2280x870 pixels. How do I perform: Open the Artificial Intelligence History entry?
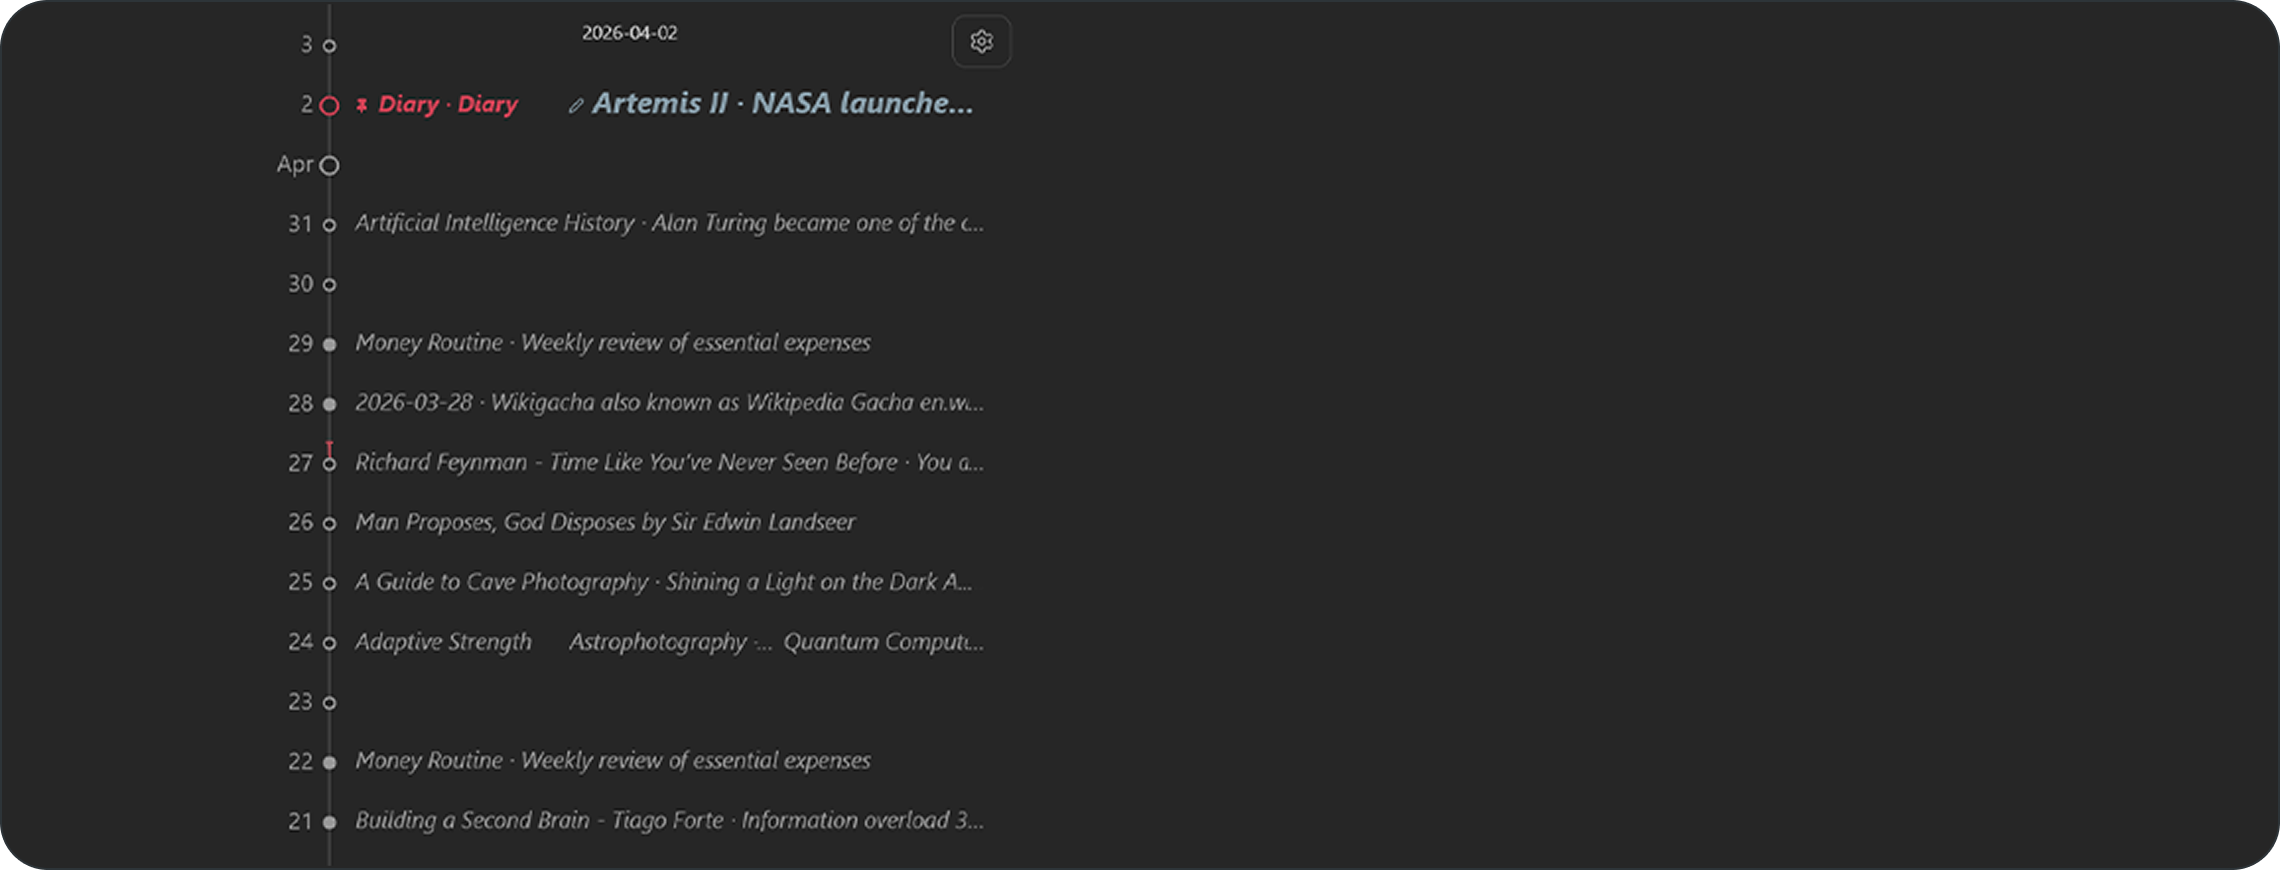click(x=668, y=223)
